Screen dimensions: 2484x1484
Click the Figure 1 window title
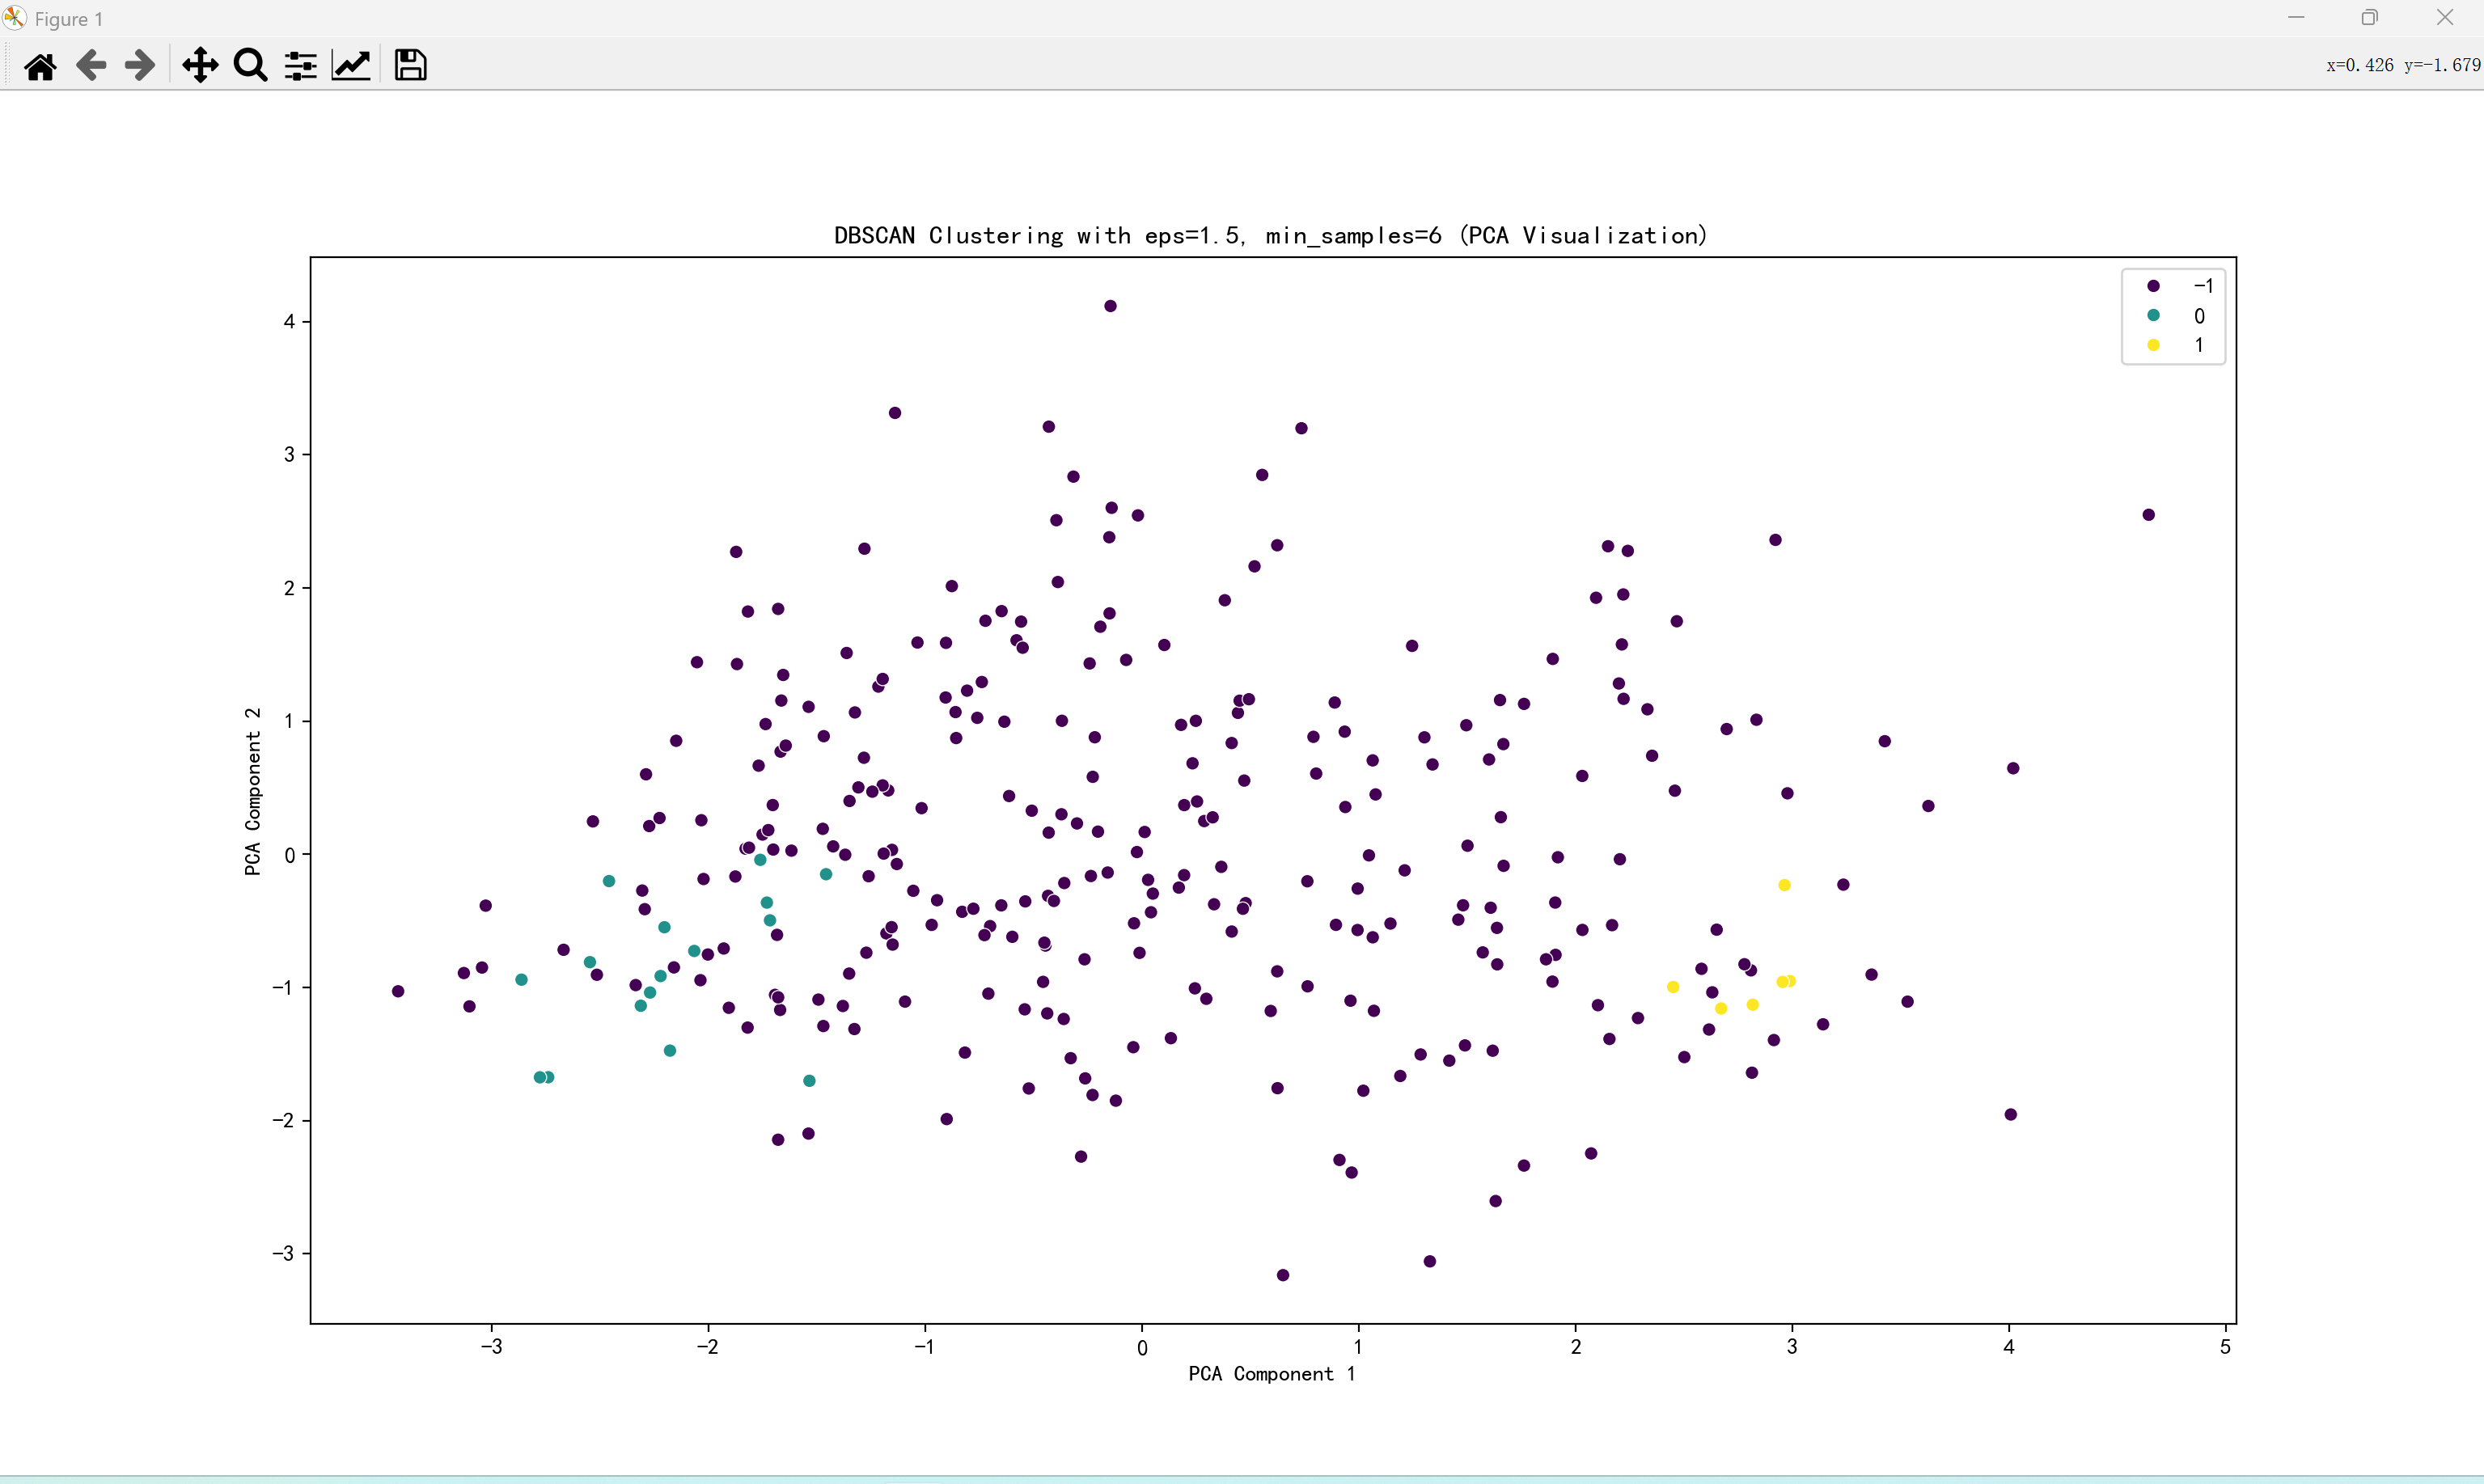pyautogui.click(x=68, y=19)
